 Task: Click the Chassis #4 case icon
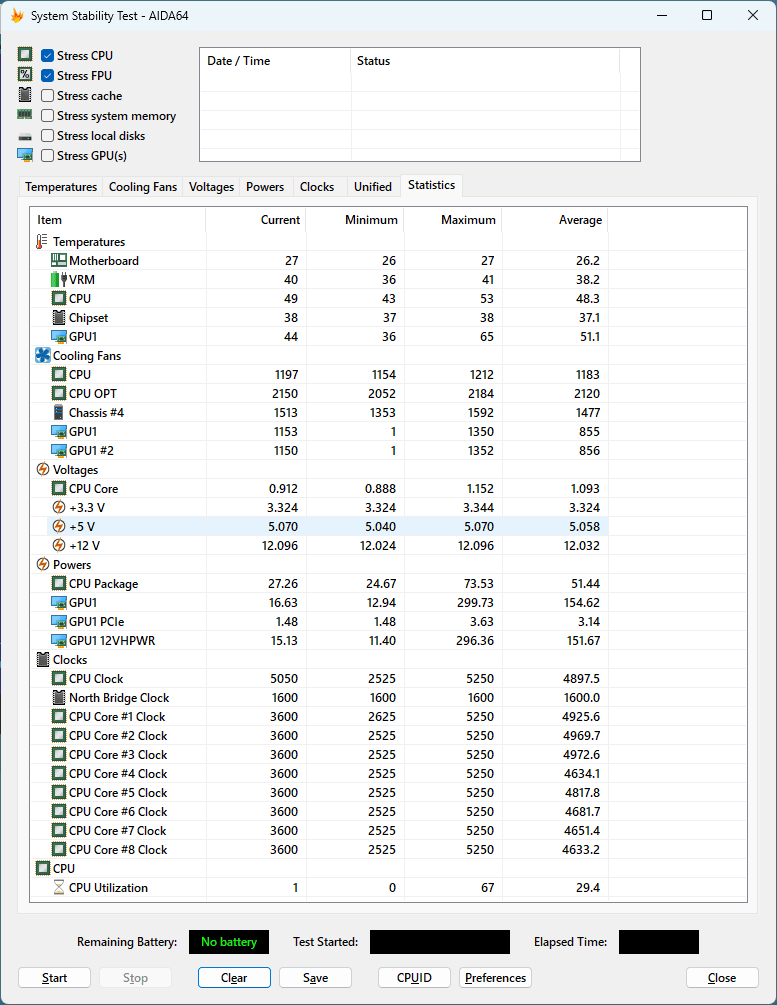click(x=59, y=412)
